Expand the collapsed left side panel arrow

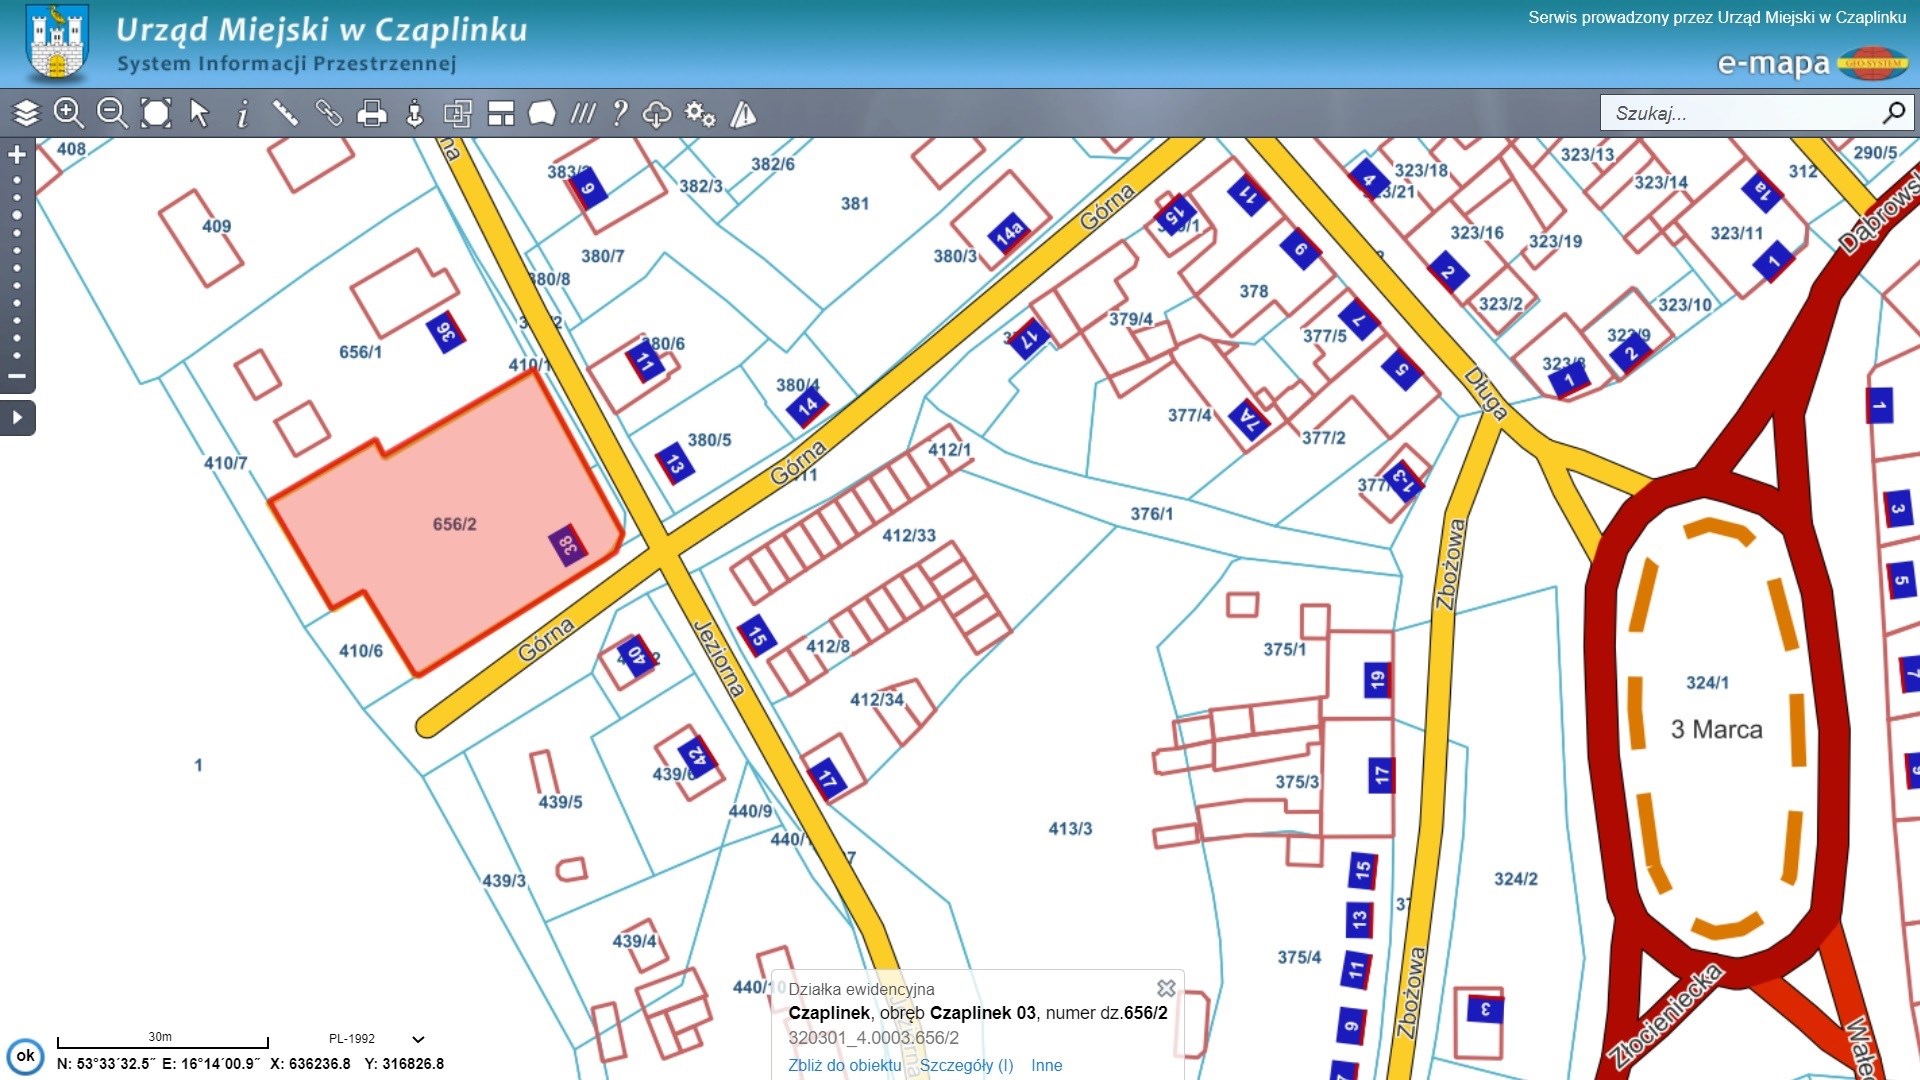(x=17, y=417)
